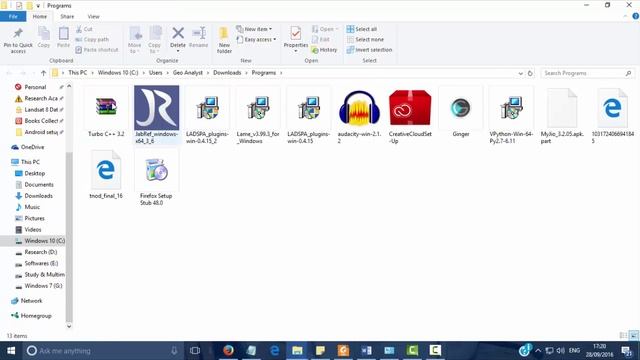The height and width of the screenshot is (360, 640).
Task: Open Quick Access Toolbar customize dropdown
Action: pos(38,6)
